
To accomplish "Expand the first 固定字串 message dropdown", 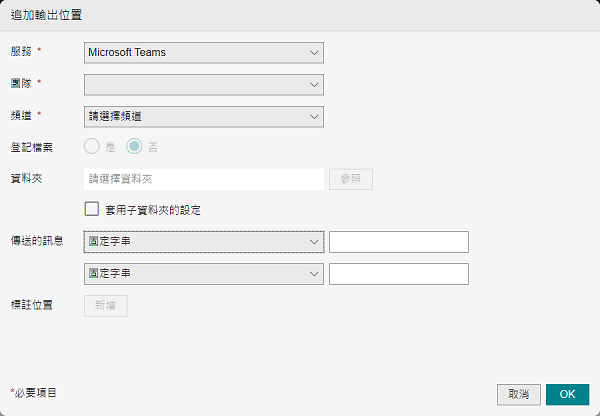I will tap(204, 242).
